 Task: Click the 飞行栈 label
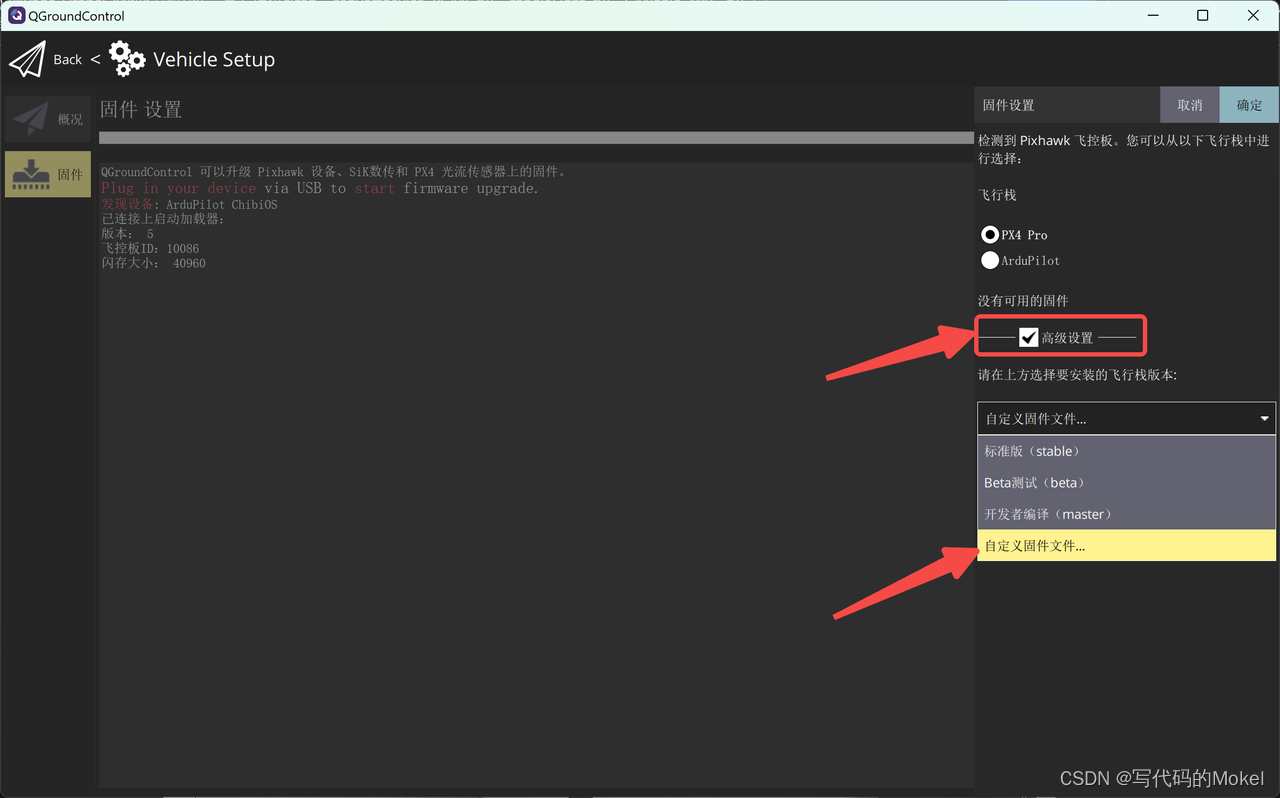[x=997, y=195]
